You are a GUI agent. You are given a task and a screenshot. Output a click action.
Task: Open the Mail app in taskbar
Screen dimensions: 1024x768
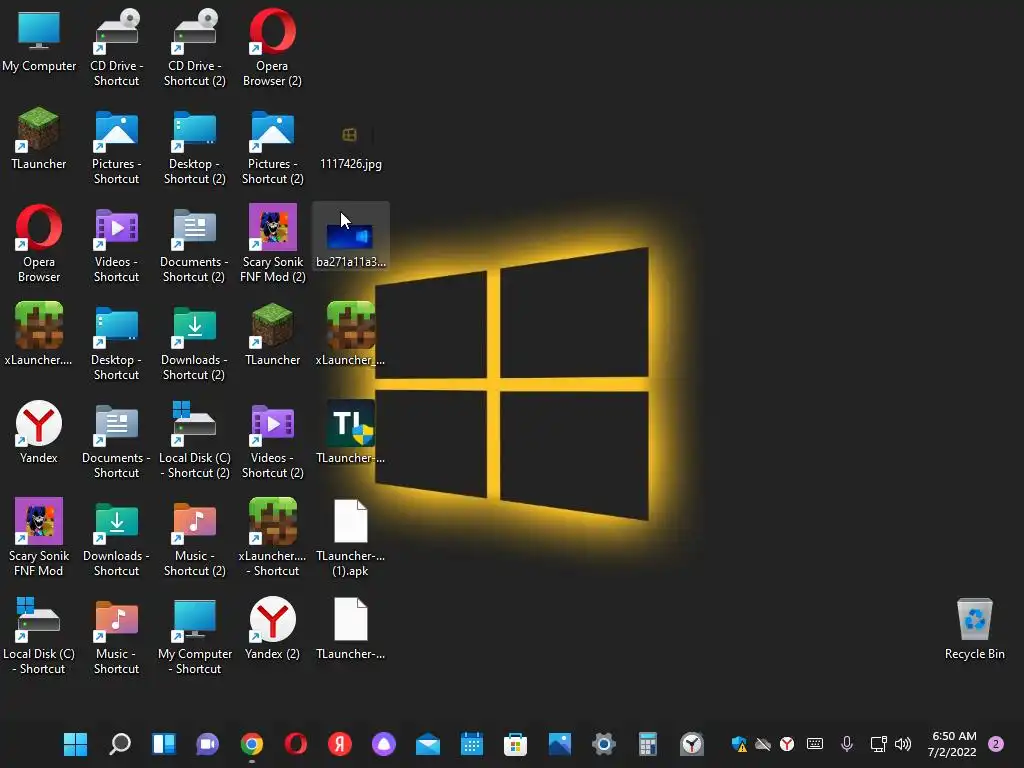click(428, 744)
